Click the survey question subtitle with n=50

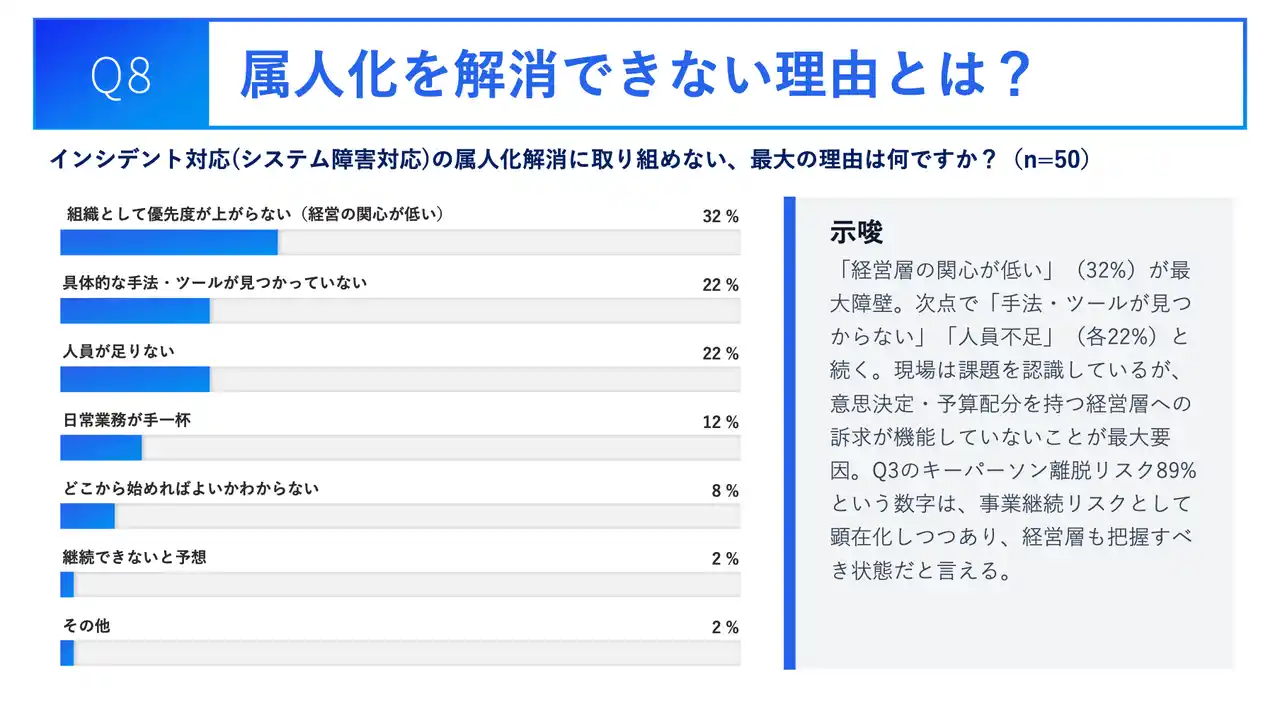568,159
